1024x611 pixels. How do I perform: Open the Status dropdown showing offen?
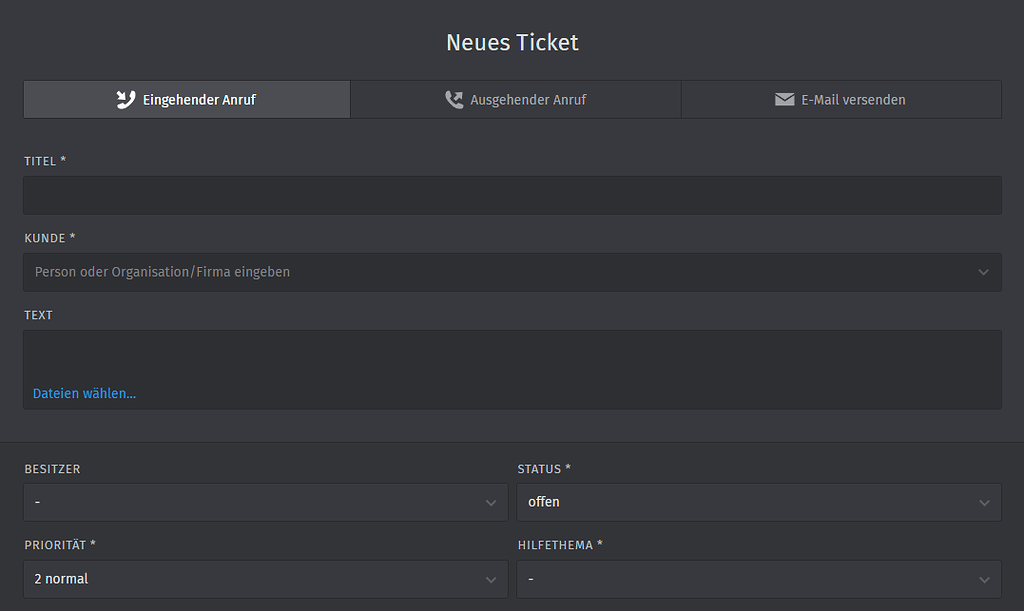point(758,502)
